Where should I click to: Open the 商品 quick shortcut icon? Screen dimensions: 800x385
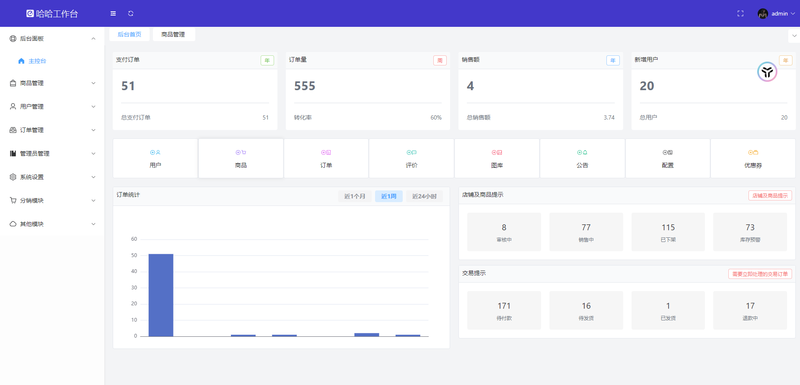coord(241,152)
